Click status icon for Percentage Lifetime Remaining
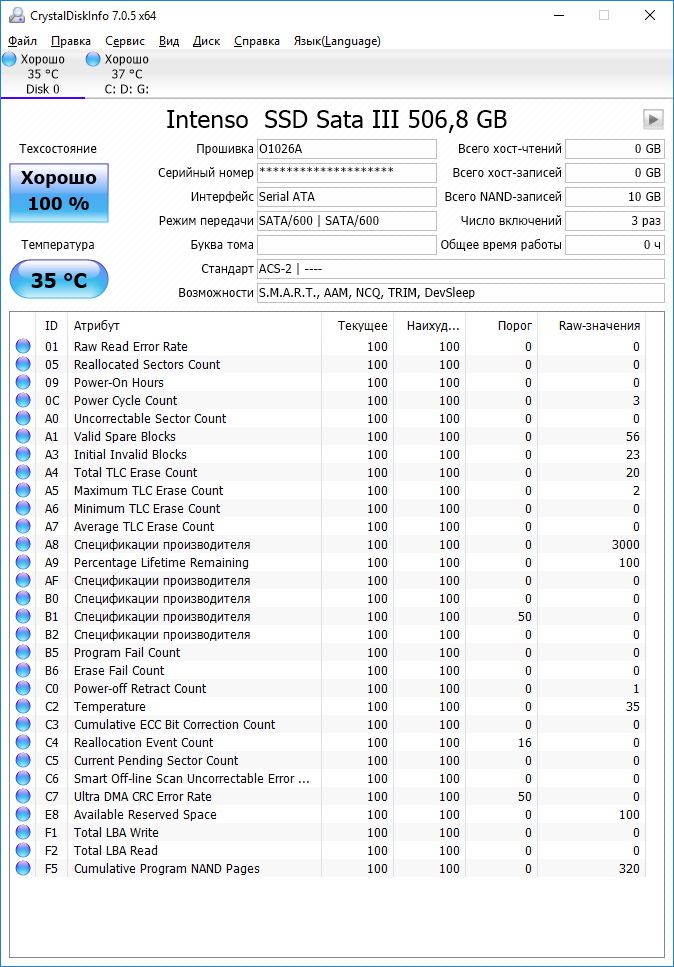The width and height of the screenshot is (674, 967). 23,562
